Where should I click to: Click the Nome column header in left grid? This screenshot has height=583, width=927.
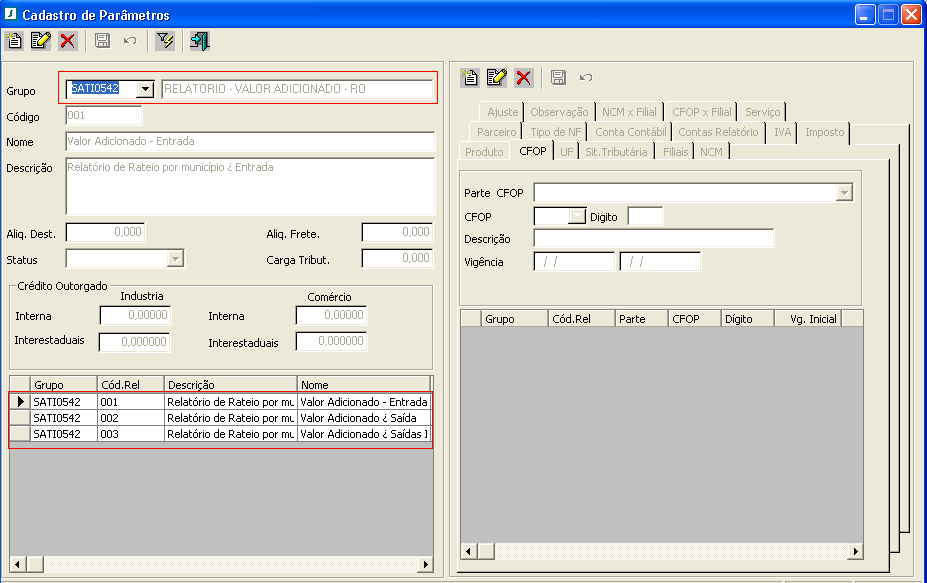coord(362,384)
